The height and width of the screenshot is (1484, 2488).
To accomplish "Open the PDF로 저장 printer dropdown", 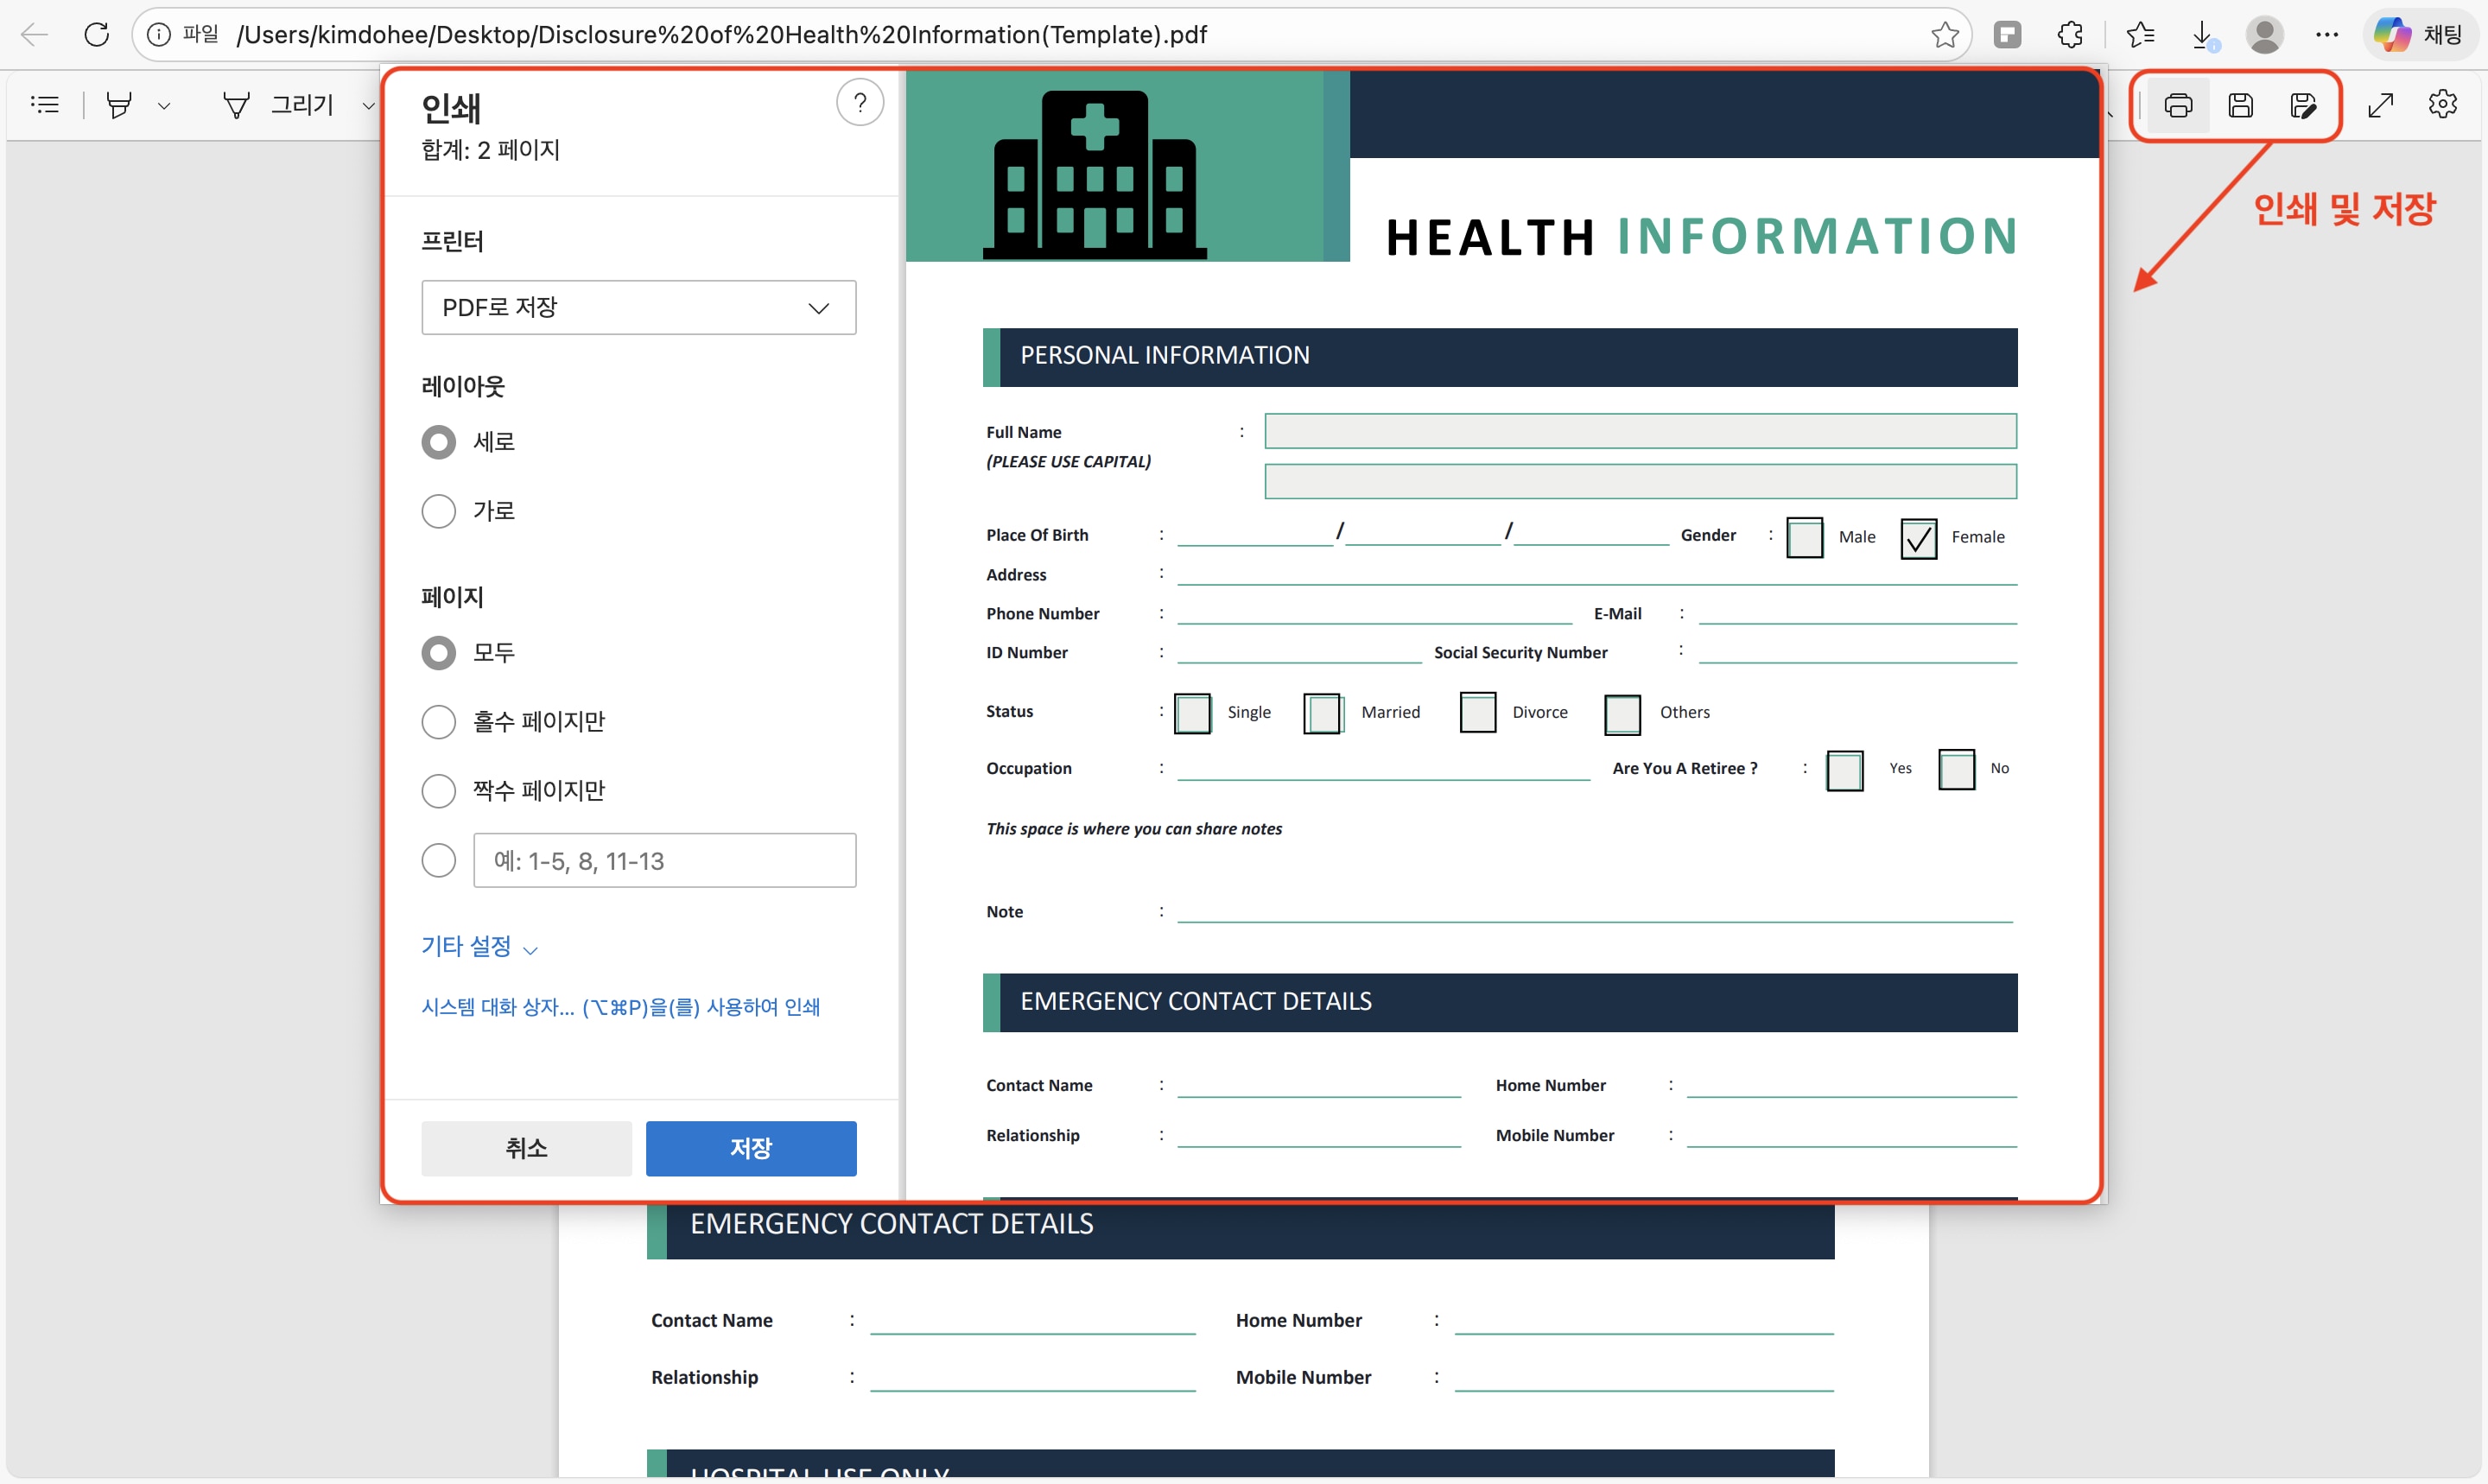I will [x=638, y=307].
